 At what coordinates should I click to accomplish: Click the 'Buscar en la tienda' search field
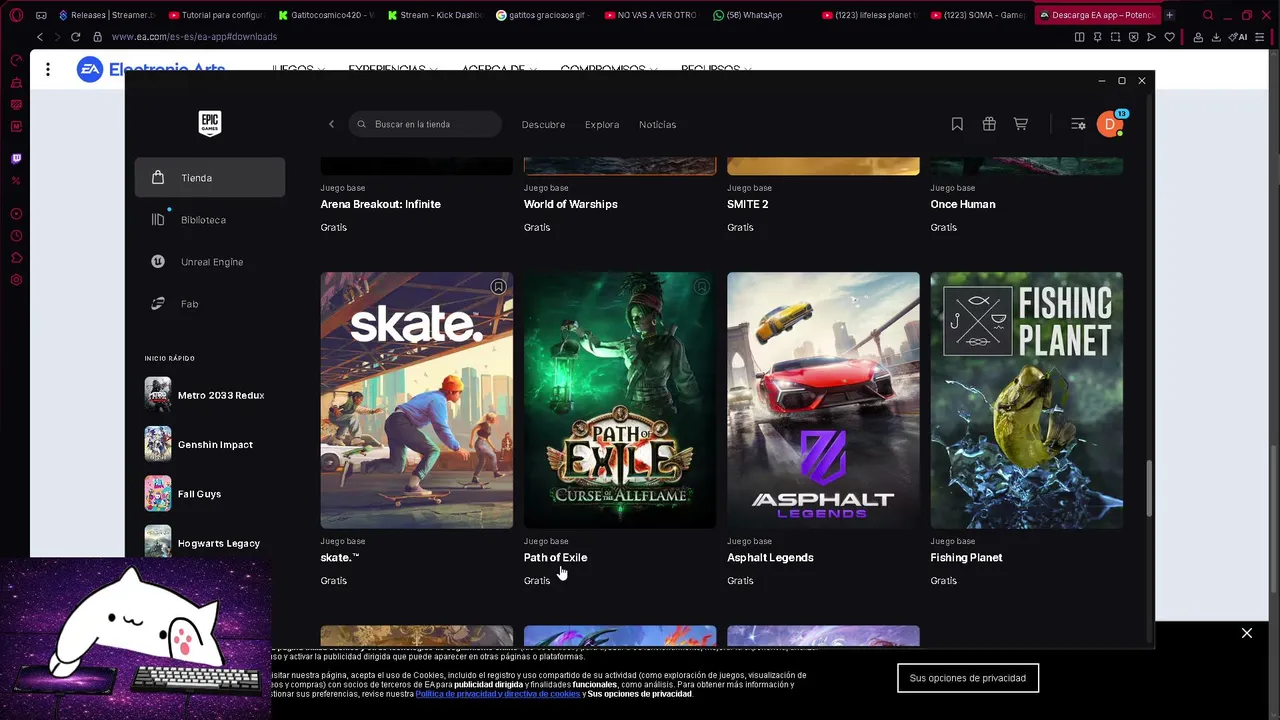coord(425,124)
